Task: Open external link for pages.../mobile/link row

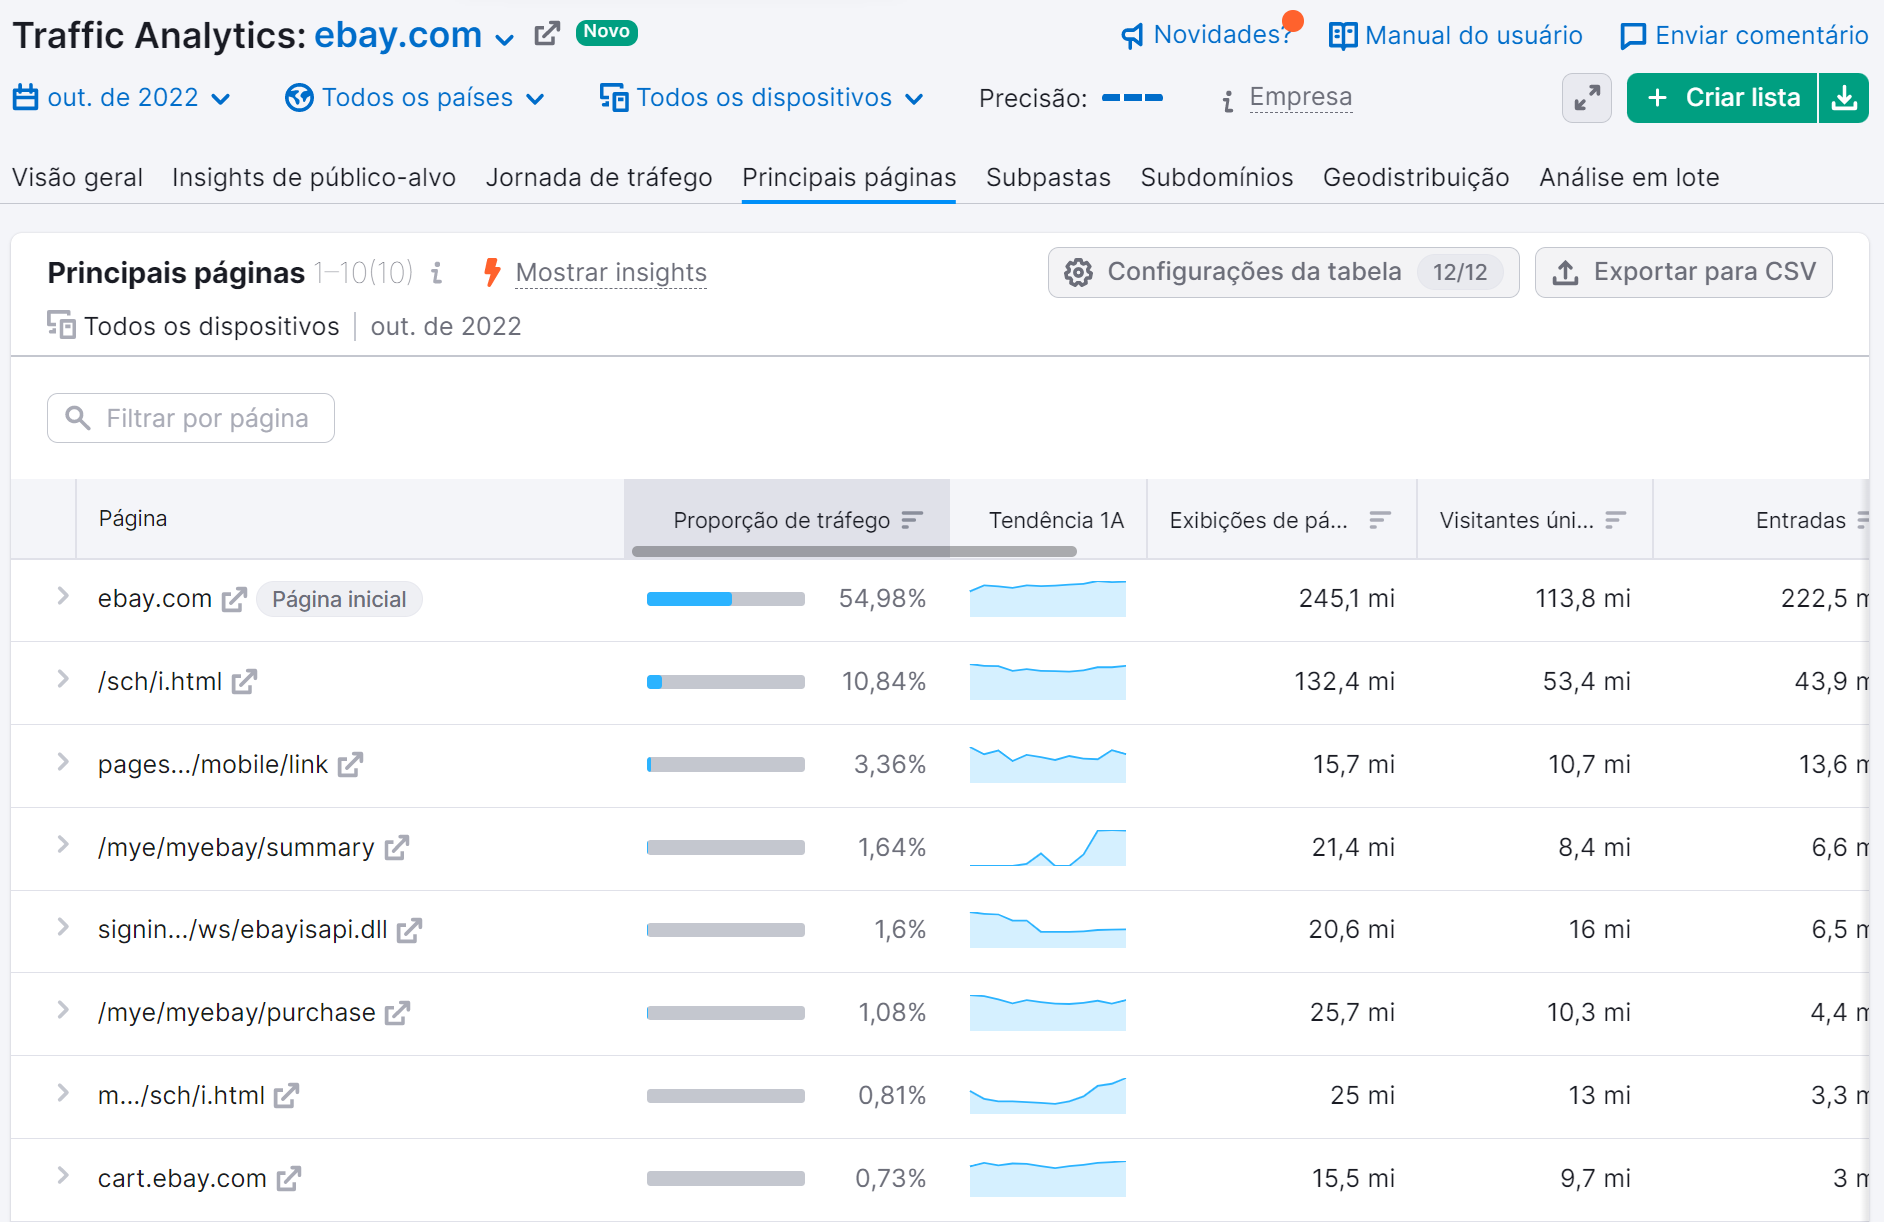Action: pos(350,765)
